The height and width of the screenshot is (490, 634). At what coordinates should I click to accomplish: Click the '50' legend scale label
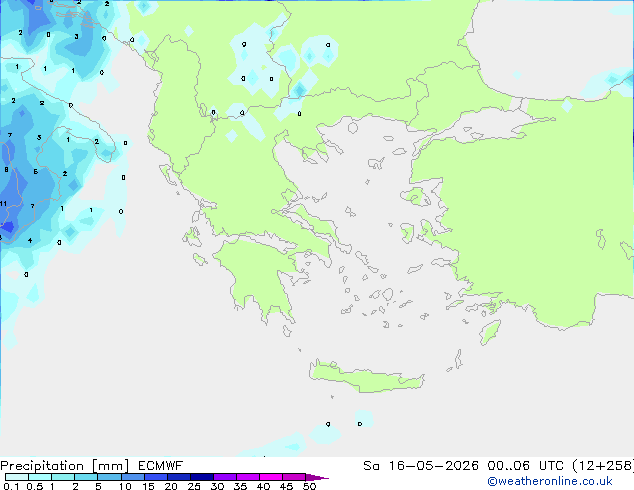point(310,486)
